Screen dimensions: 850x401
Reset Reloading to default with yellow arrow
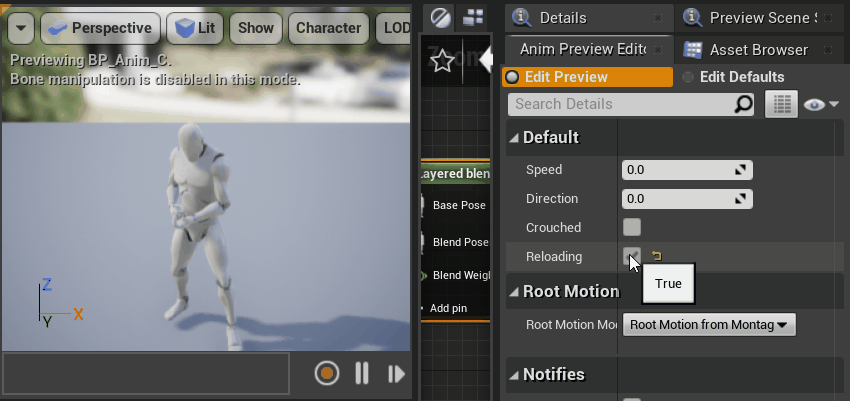(x=657, y=256)
